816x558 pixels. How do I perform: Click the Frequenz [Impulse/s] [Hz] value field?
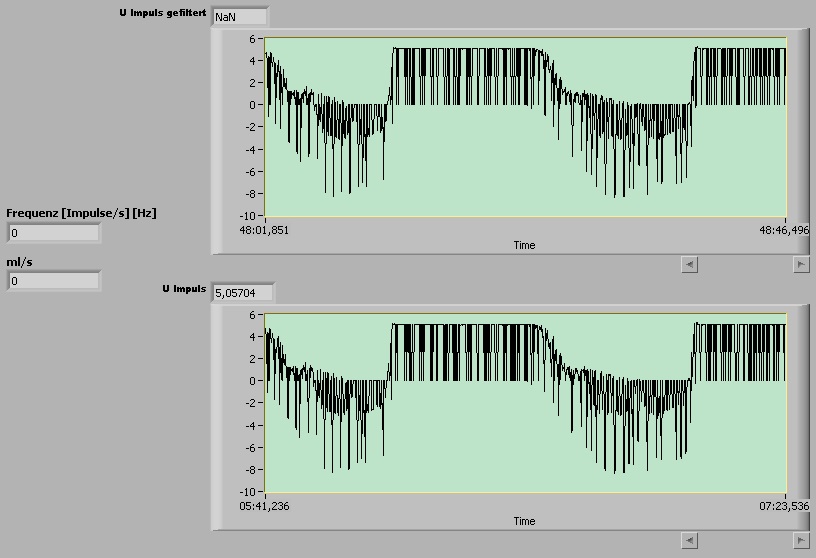point(54,233)
